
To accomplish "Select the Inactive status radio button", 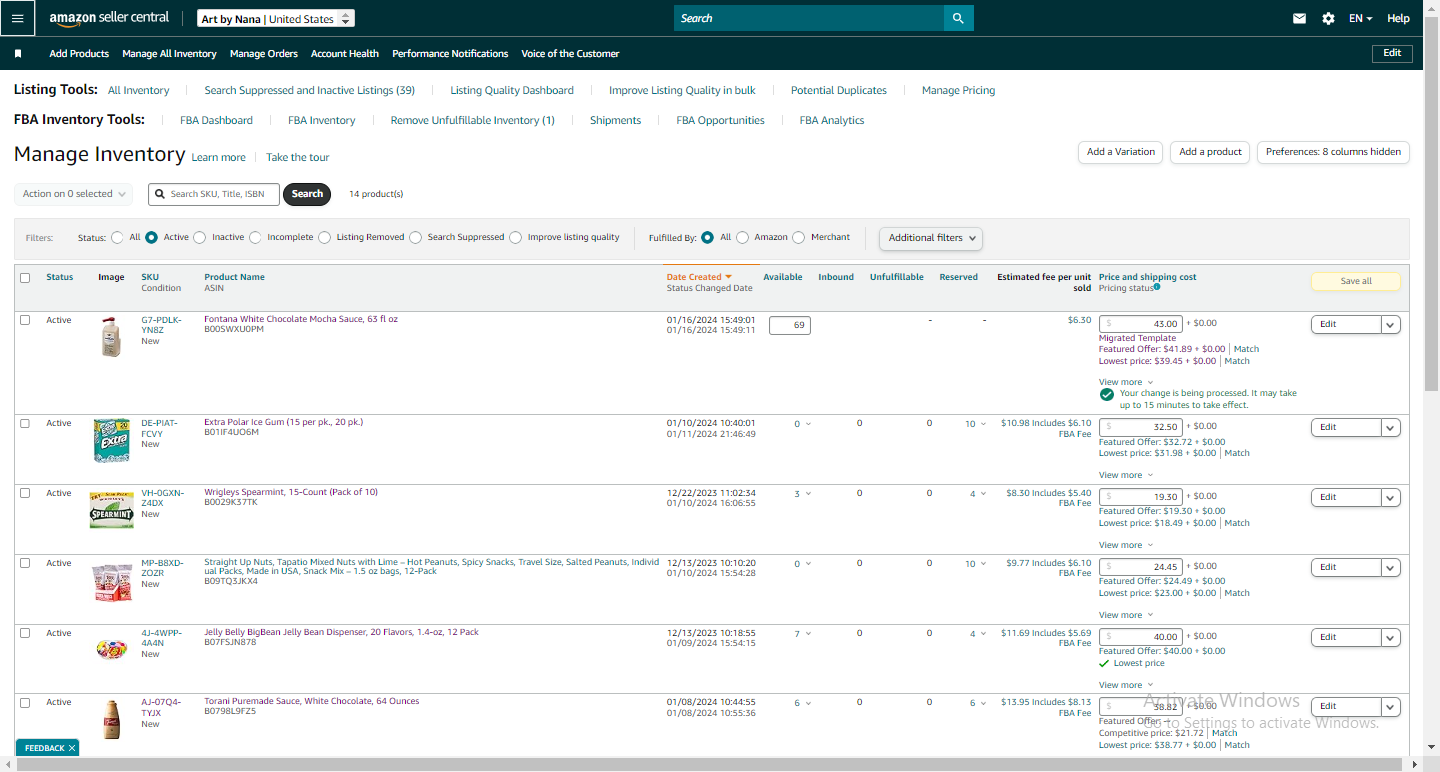I will pyautogui.click(x=200, y=238).
